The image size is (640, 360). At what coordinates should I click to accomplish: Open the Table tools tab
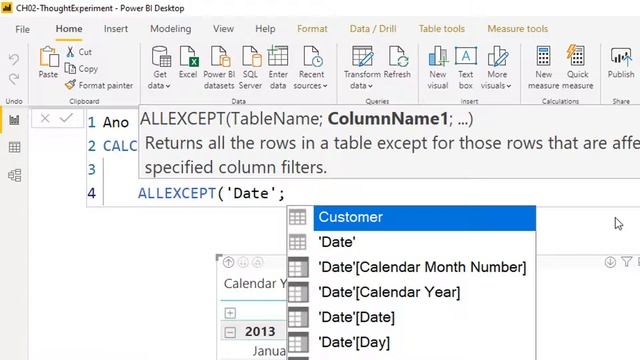click(x=442, y=29)
